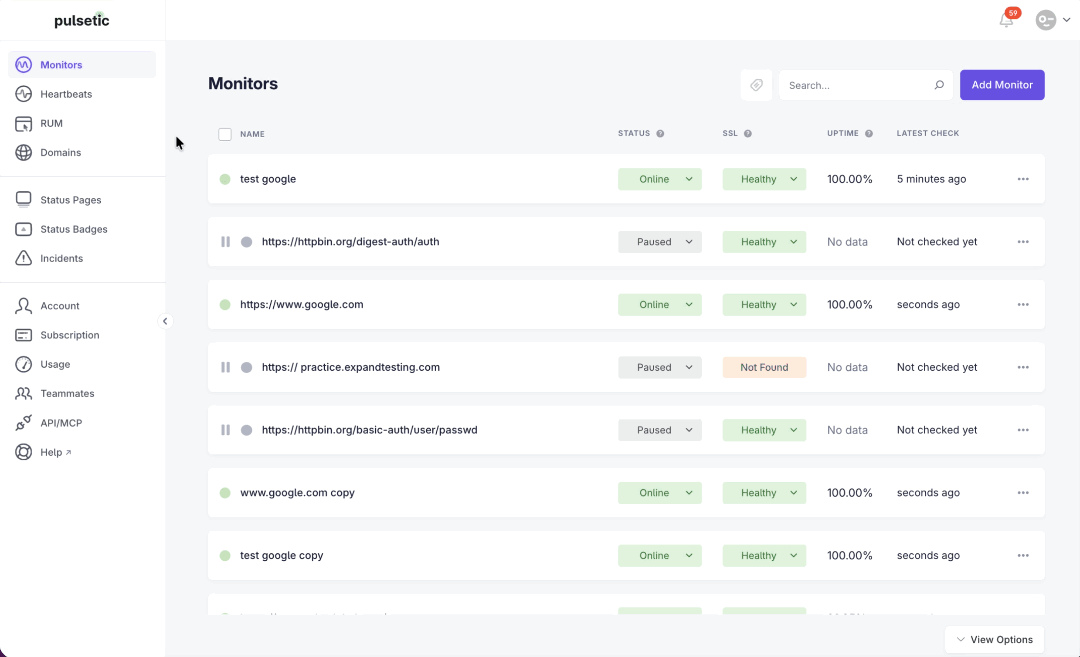The image size is (1080, 657).
Task: Open Healthy SSL dropdown for https://www.google.com
Action: pos(764,304)
